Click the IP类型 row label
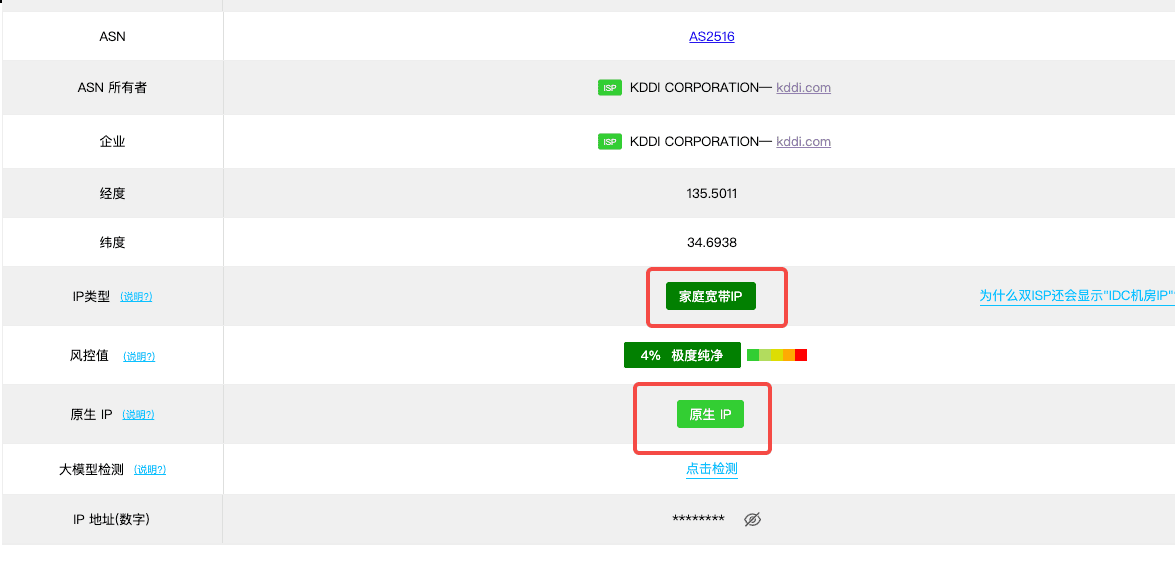 pos(91,297)
